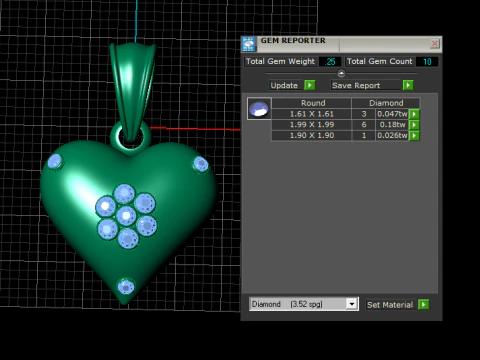
Task: Click the Save Report button
Action: [366, 85]
